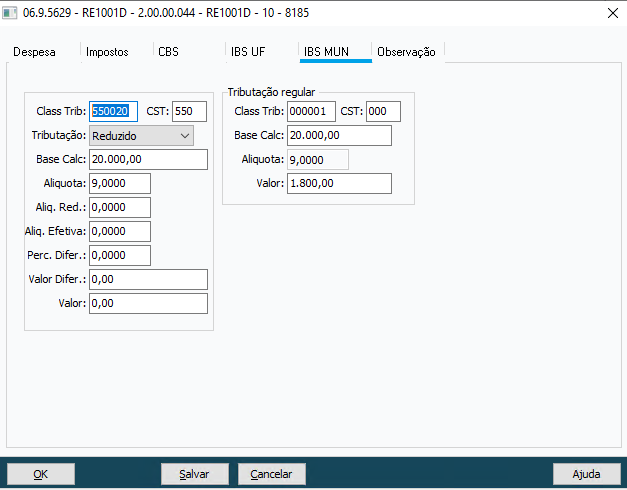Click the Aliq. Efetiva field
The height and width of the screenshot is (490, 627).
[120, 231]
